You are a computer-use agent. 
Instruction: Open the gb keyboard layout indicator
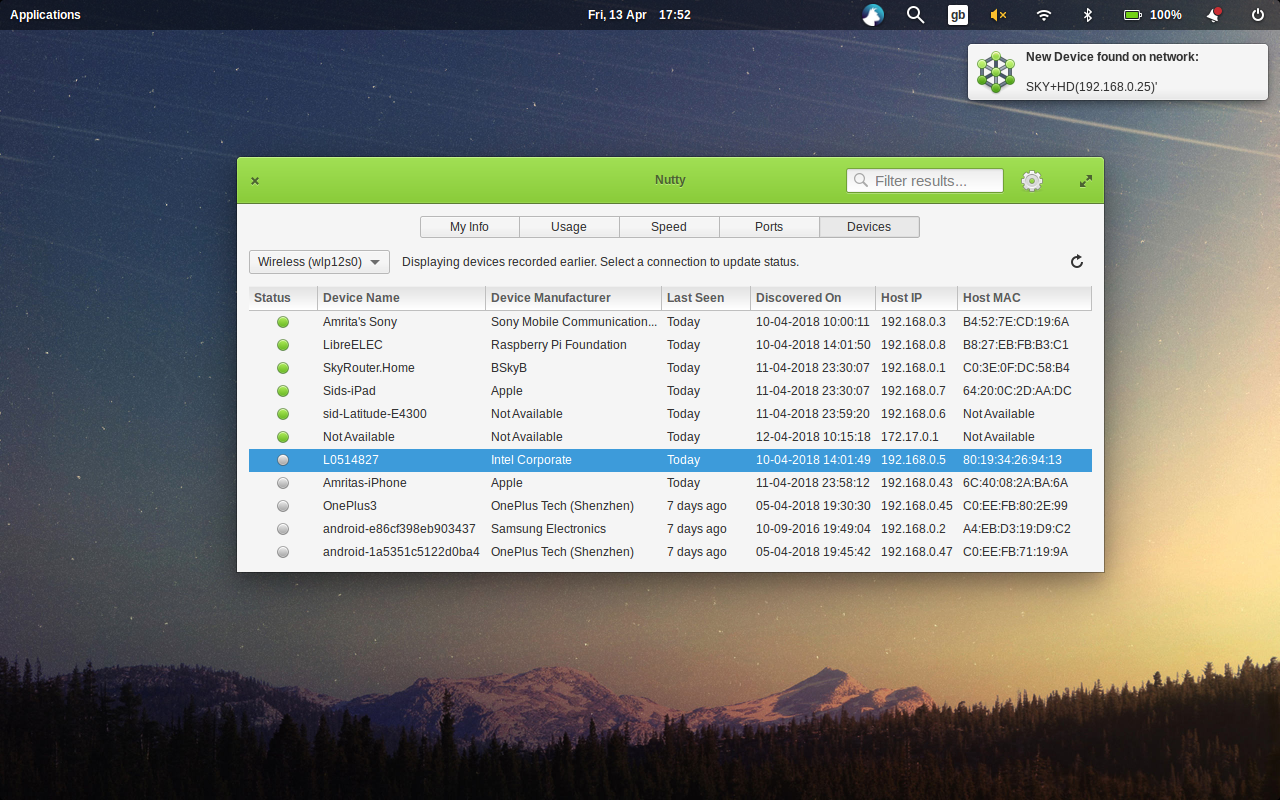tap(958, 15)
